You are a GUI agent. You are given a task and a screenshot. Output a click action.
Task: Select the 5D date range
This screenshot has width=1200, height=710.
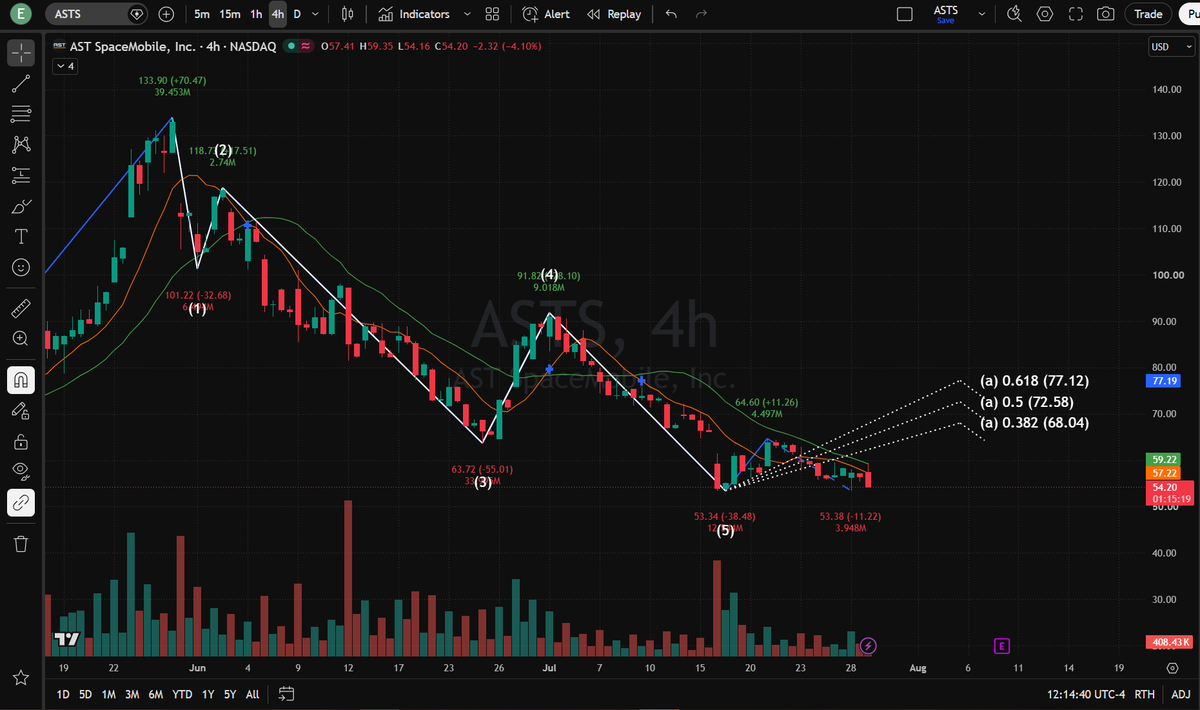[x=86, y=694]
